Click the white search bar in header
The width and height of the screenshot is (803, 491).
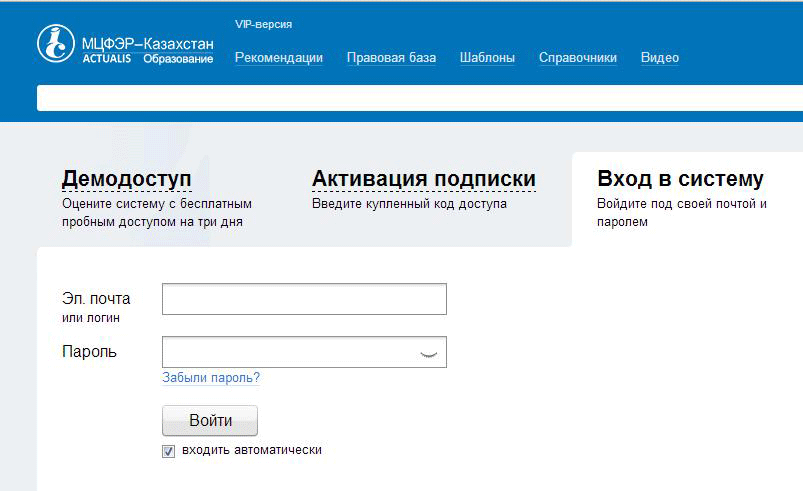420,98
